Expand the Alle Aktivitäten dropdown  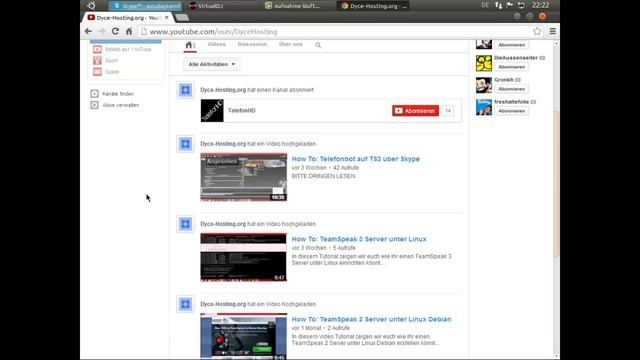pyautogui.click(x=212, y=64)
